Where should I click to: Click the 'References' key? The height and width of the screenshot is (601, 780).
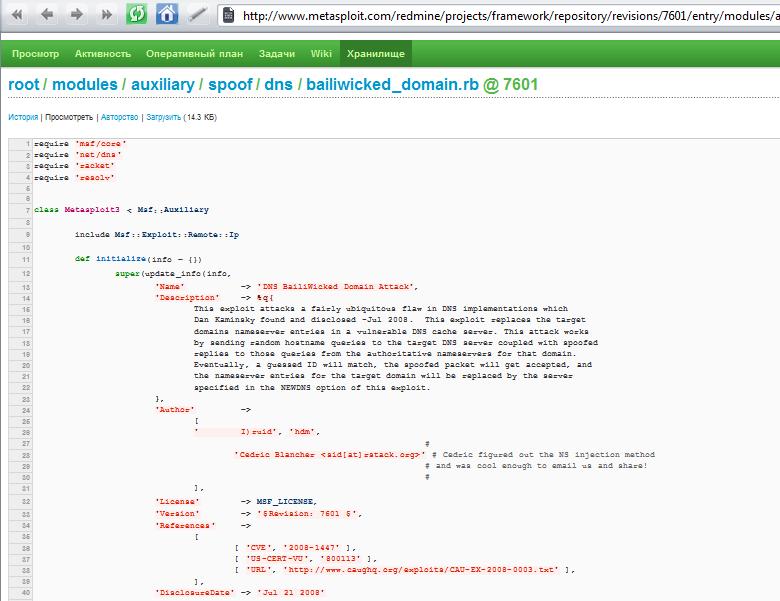(185, 526)
